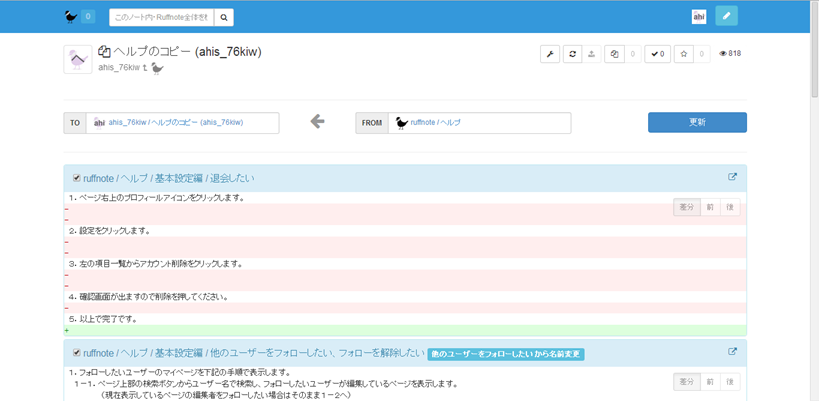
Task: Click the checkmark counter button
Action: point(656,54)
